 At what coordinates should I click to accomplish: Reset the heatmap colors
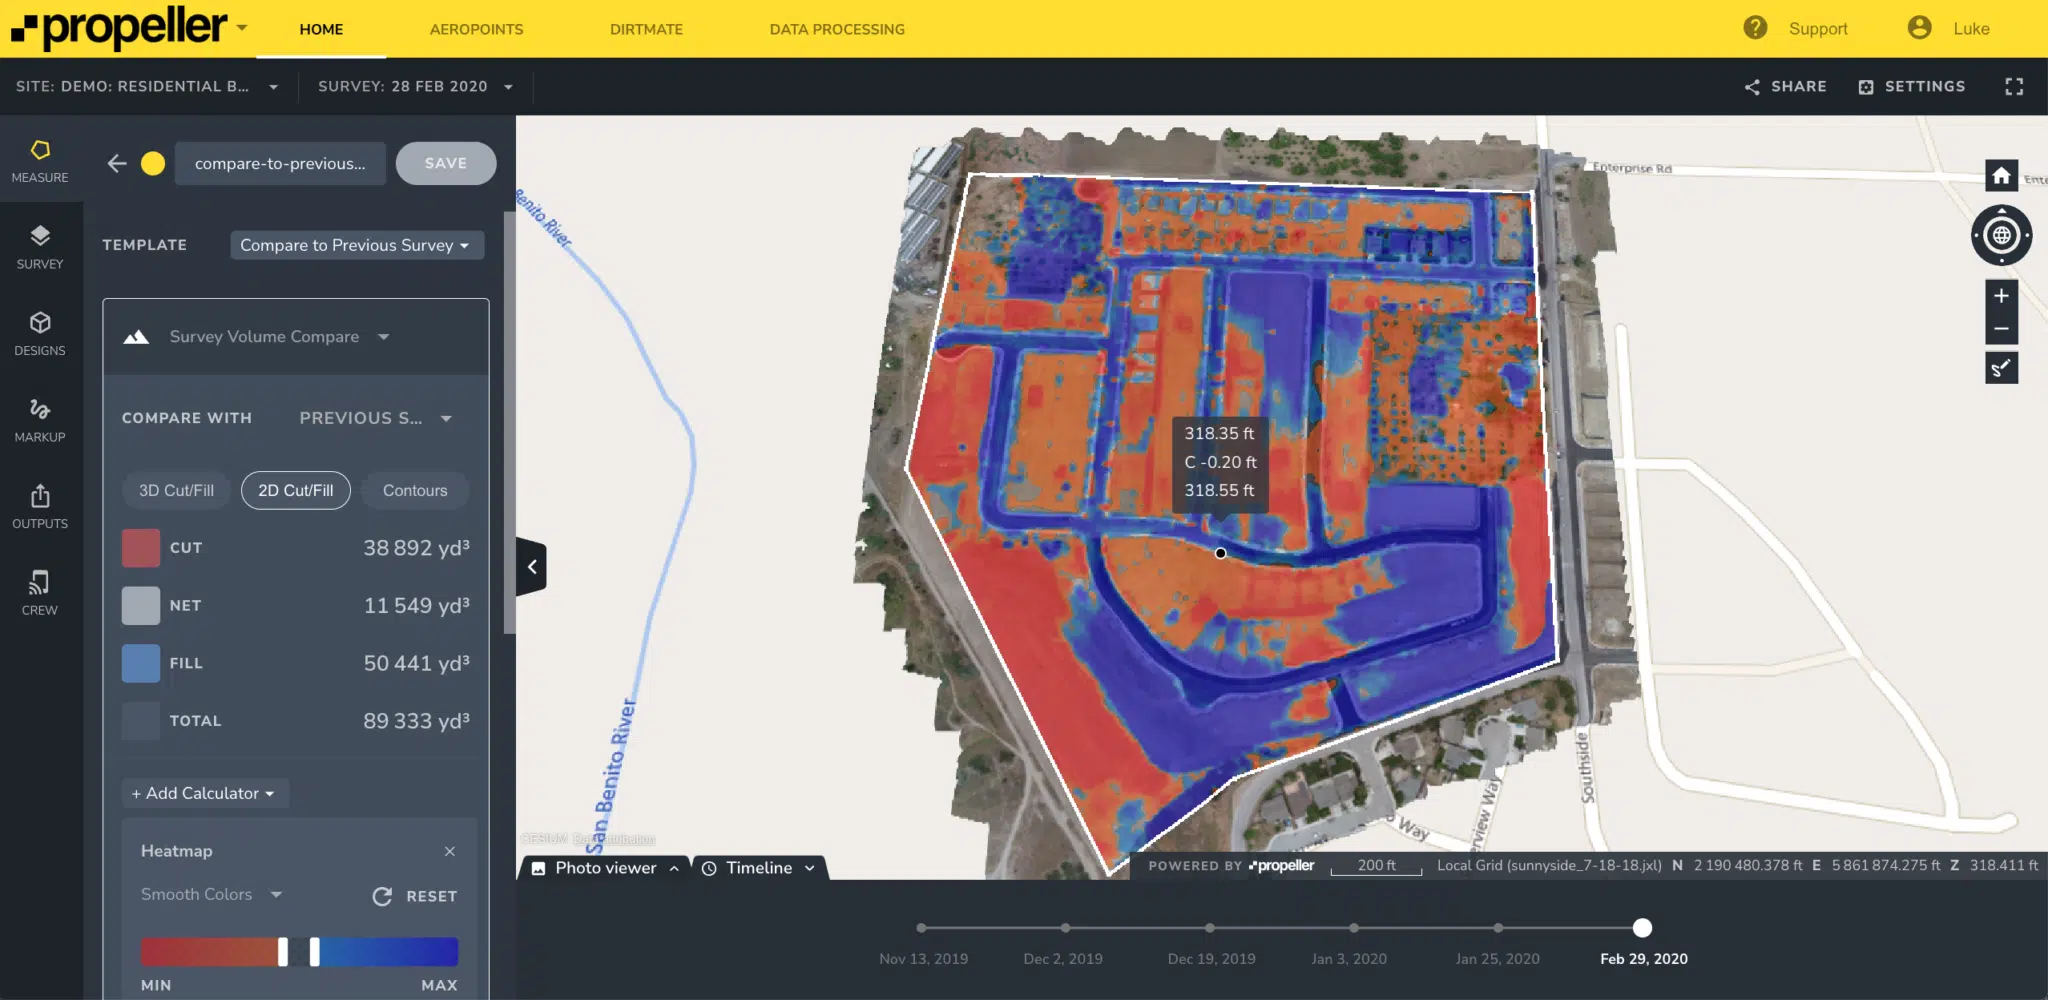(415, 896)
